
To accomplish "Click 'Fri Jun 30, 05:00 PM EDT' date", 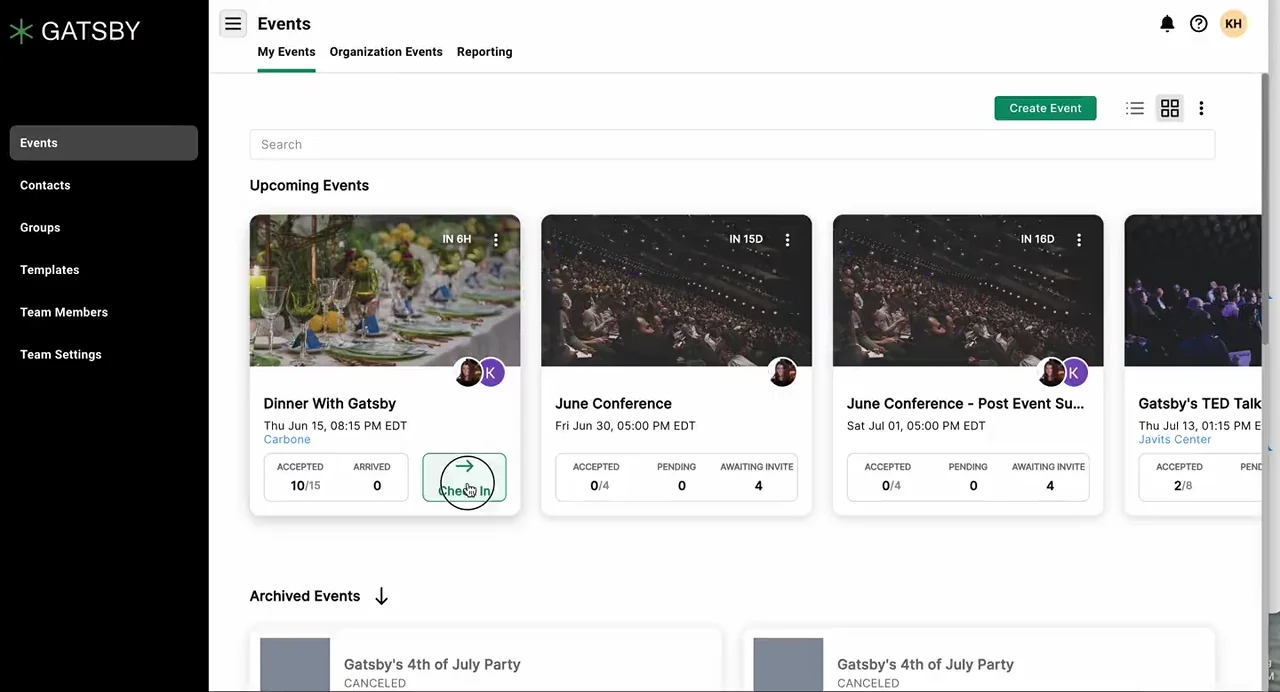I will point(625,425).
